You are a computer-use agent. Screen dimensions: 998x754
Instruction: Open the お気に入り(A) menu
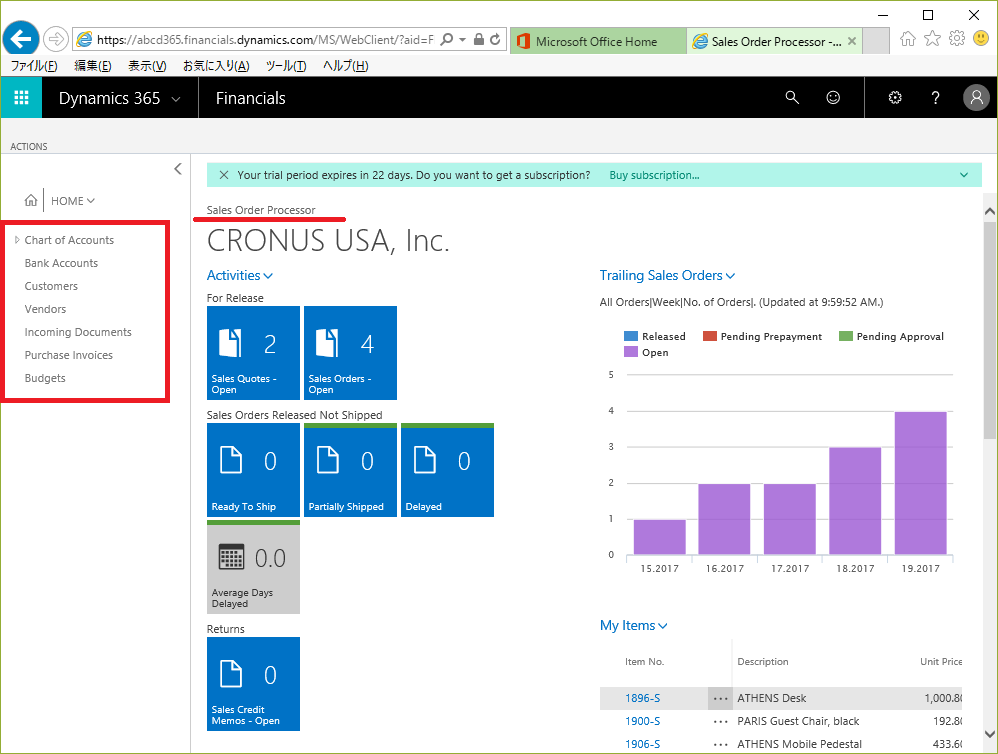(x=216, y=66)
